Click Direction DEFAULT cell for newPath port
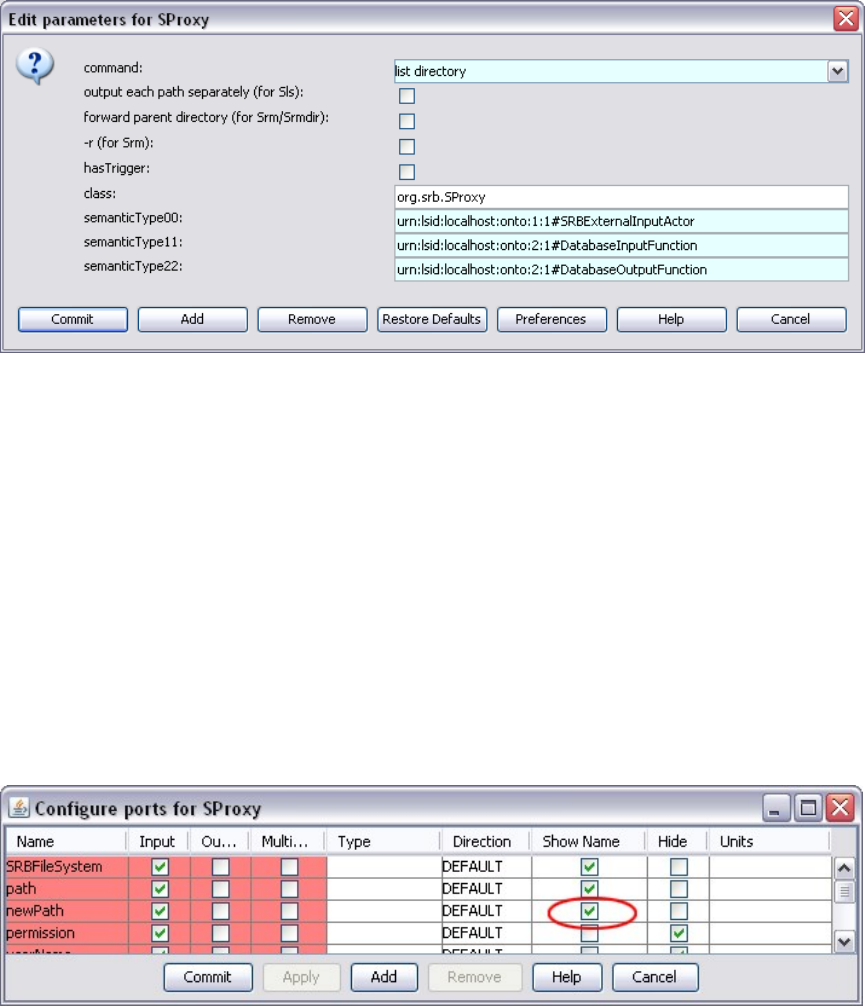The width and height of the screenshot is (865, 1006). (x=486, y=911)
